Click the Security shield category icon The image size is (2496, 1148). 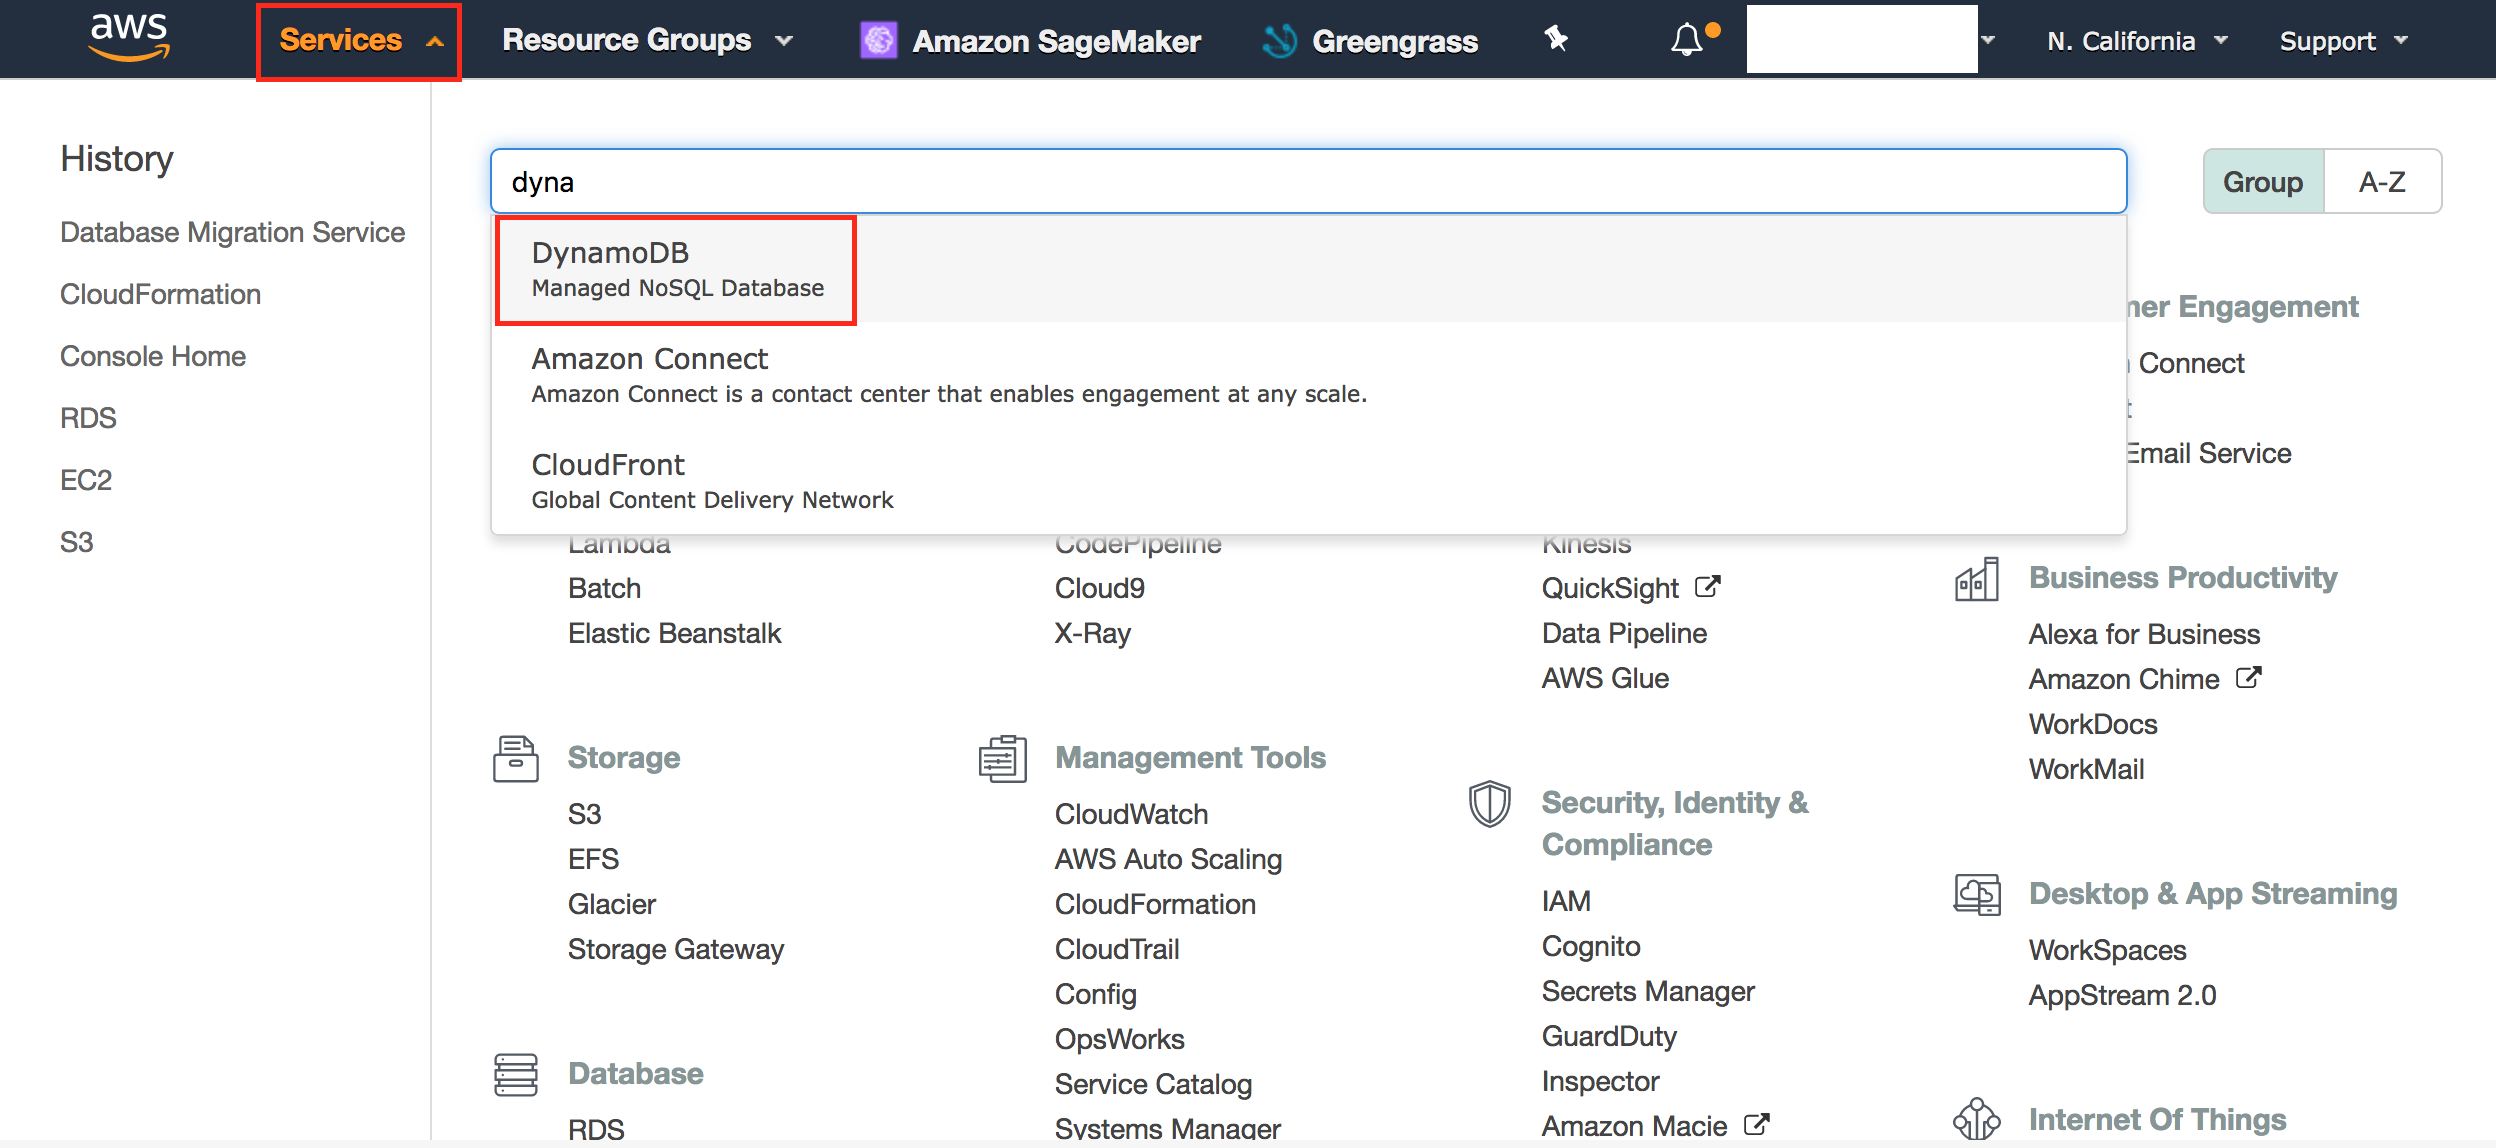(1489, 804)
